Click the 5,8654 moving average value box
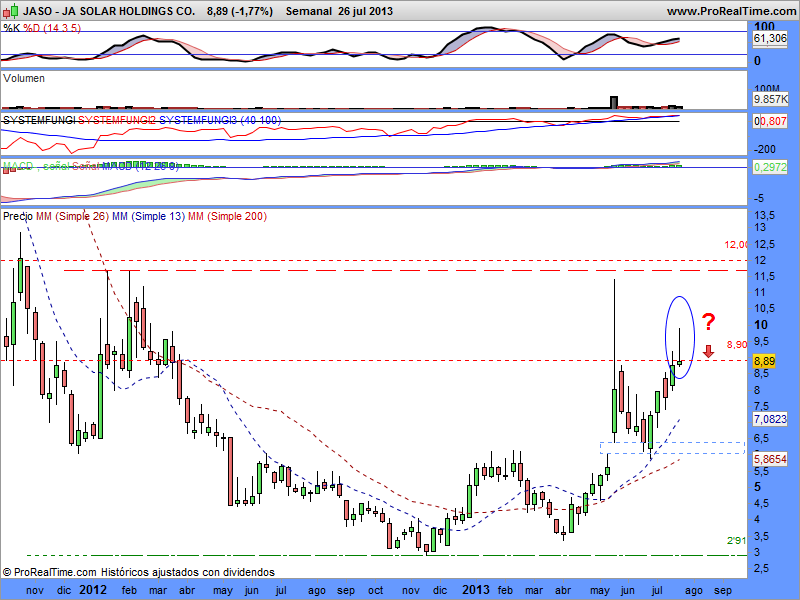 (770, 459)
